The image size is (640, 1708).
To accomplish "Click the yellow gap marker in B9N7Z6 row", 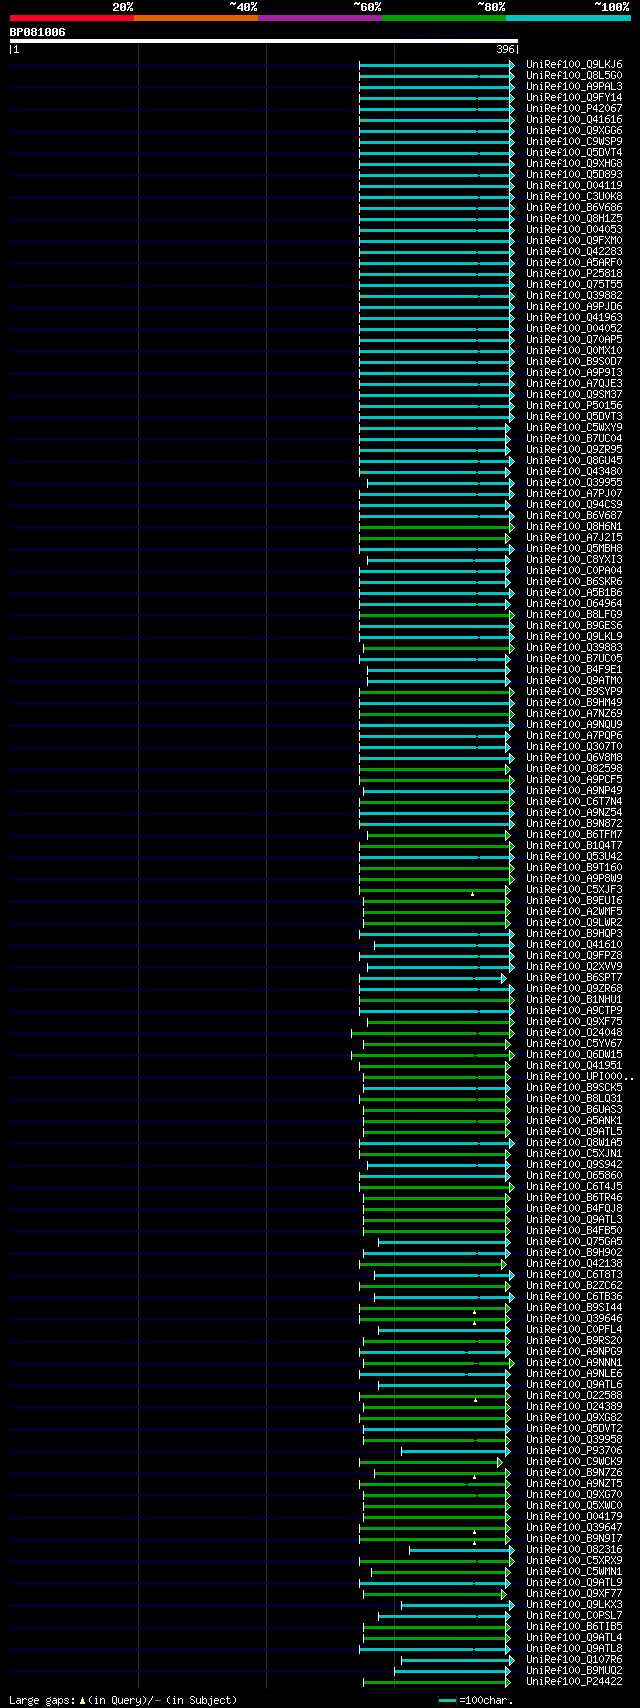I will 474,1476.
